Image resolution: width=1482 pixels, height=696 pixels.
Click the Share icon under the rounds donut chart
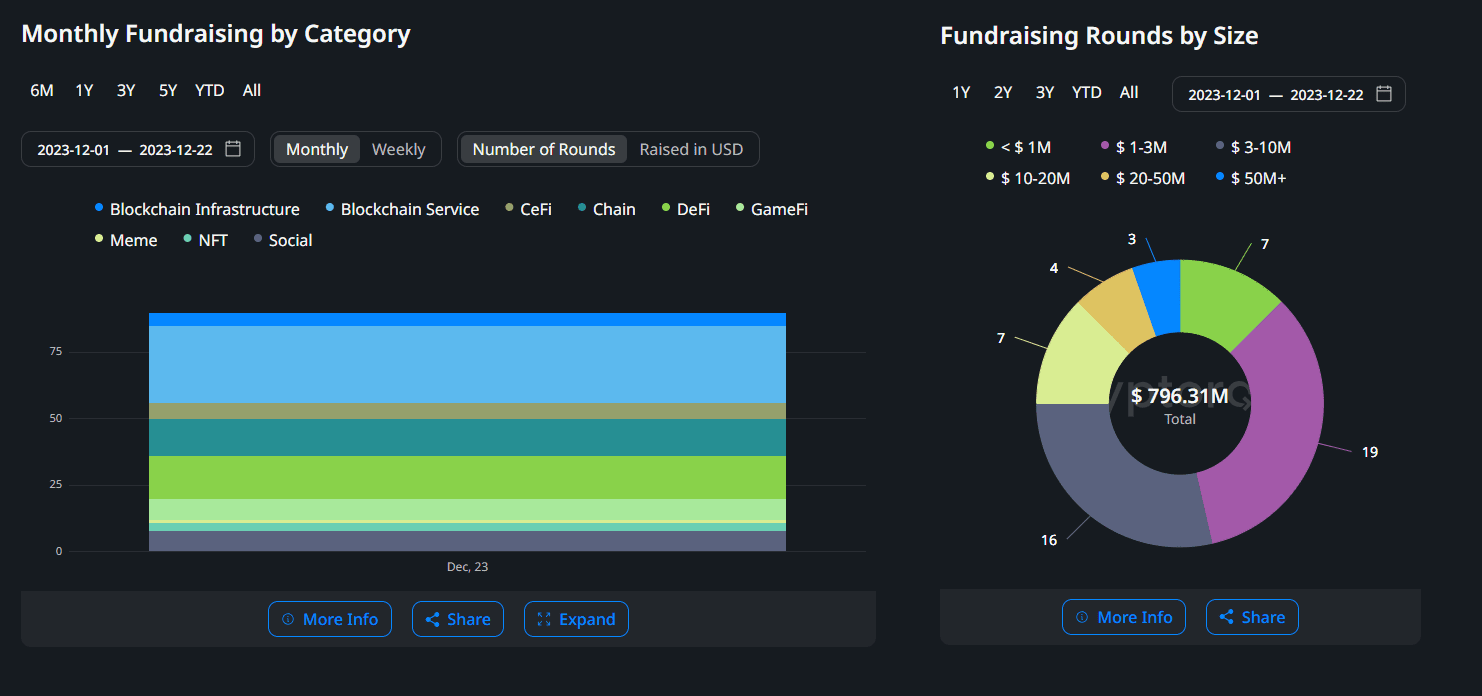coord(1228,617)
